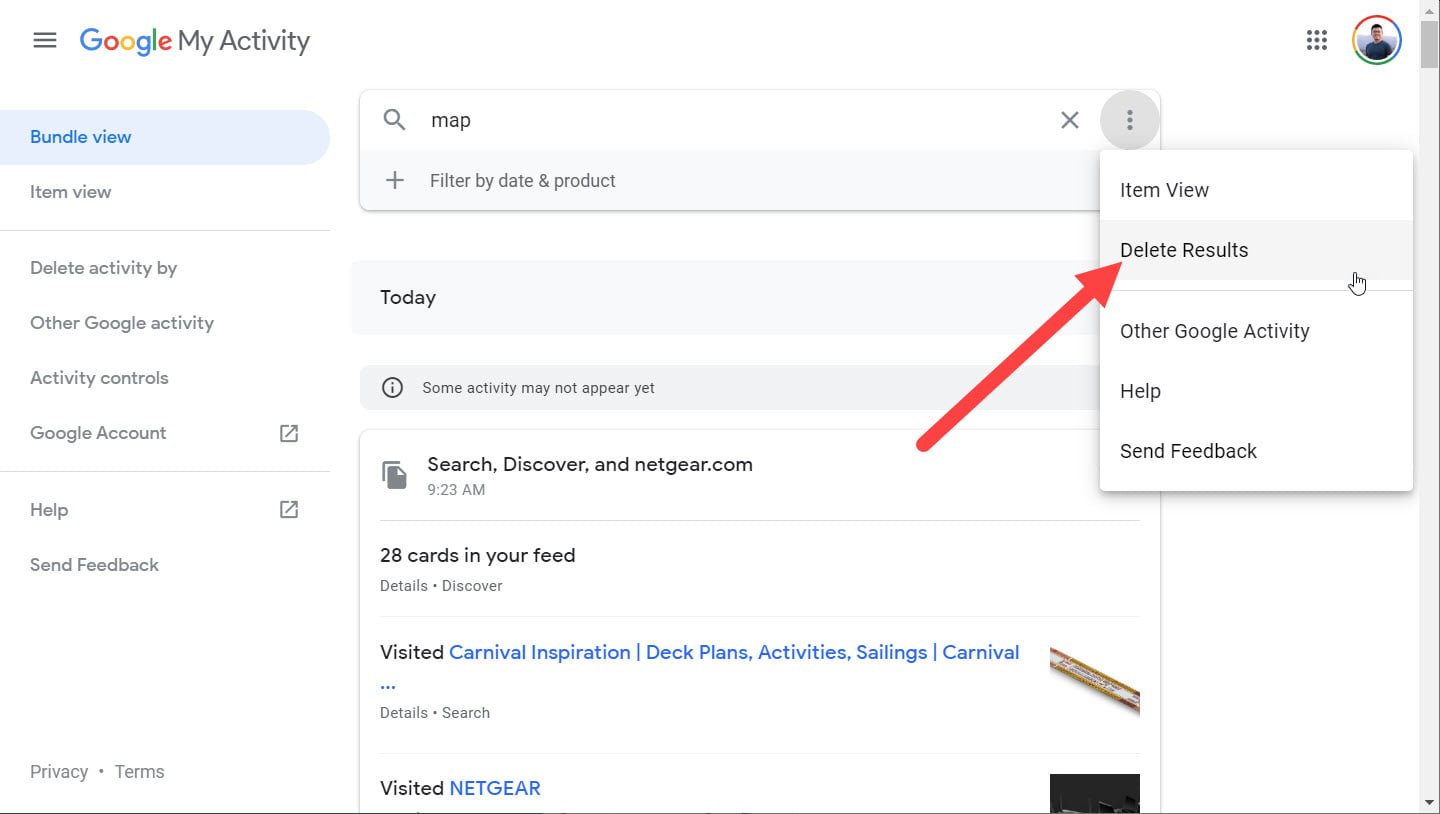The width and height of the screenshot is (1440, 814).
Task: Choose Item View from the menu
Action: tap(1164, 189)
